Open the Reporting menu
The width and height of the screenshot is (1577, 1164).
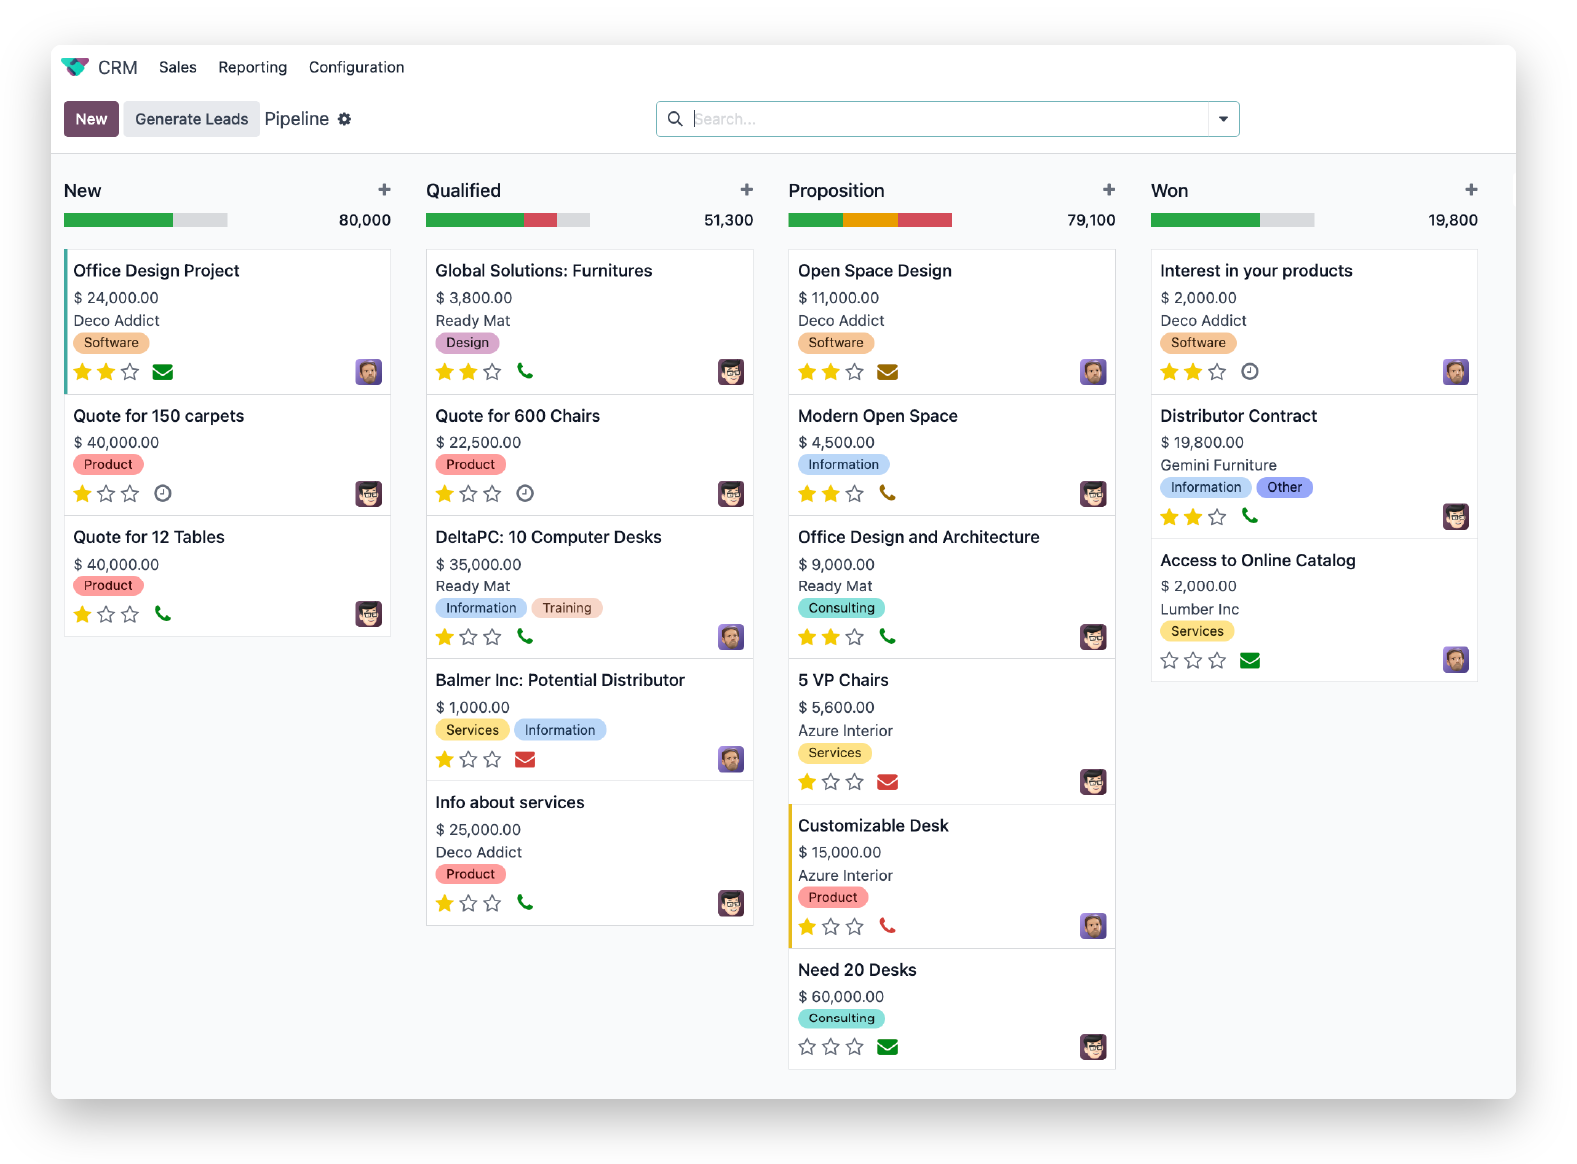(x=252, y=67)
